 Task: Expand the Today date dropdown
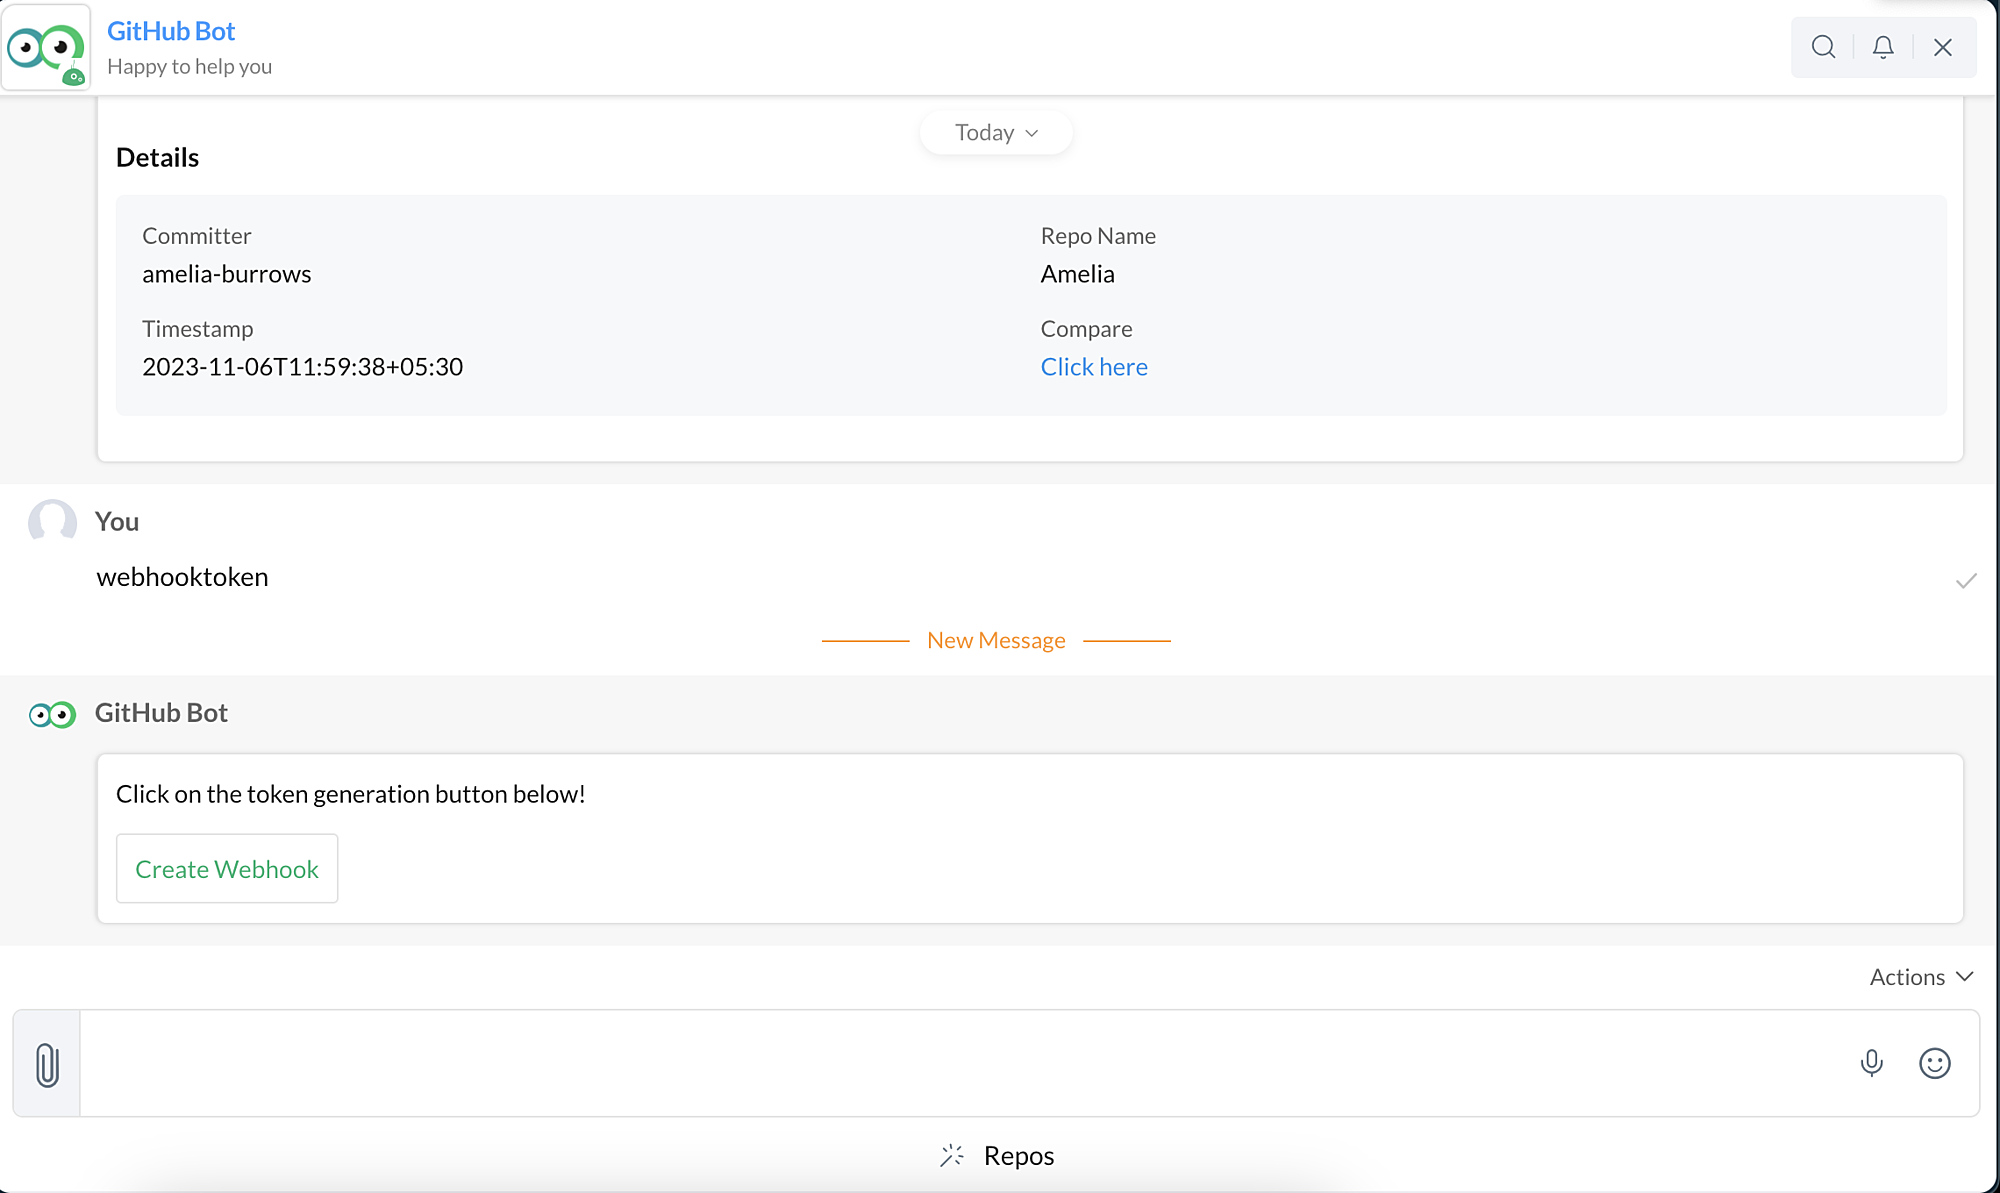pos(996,132)
